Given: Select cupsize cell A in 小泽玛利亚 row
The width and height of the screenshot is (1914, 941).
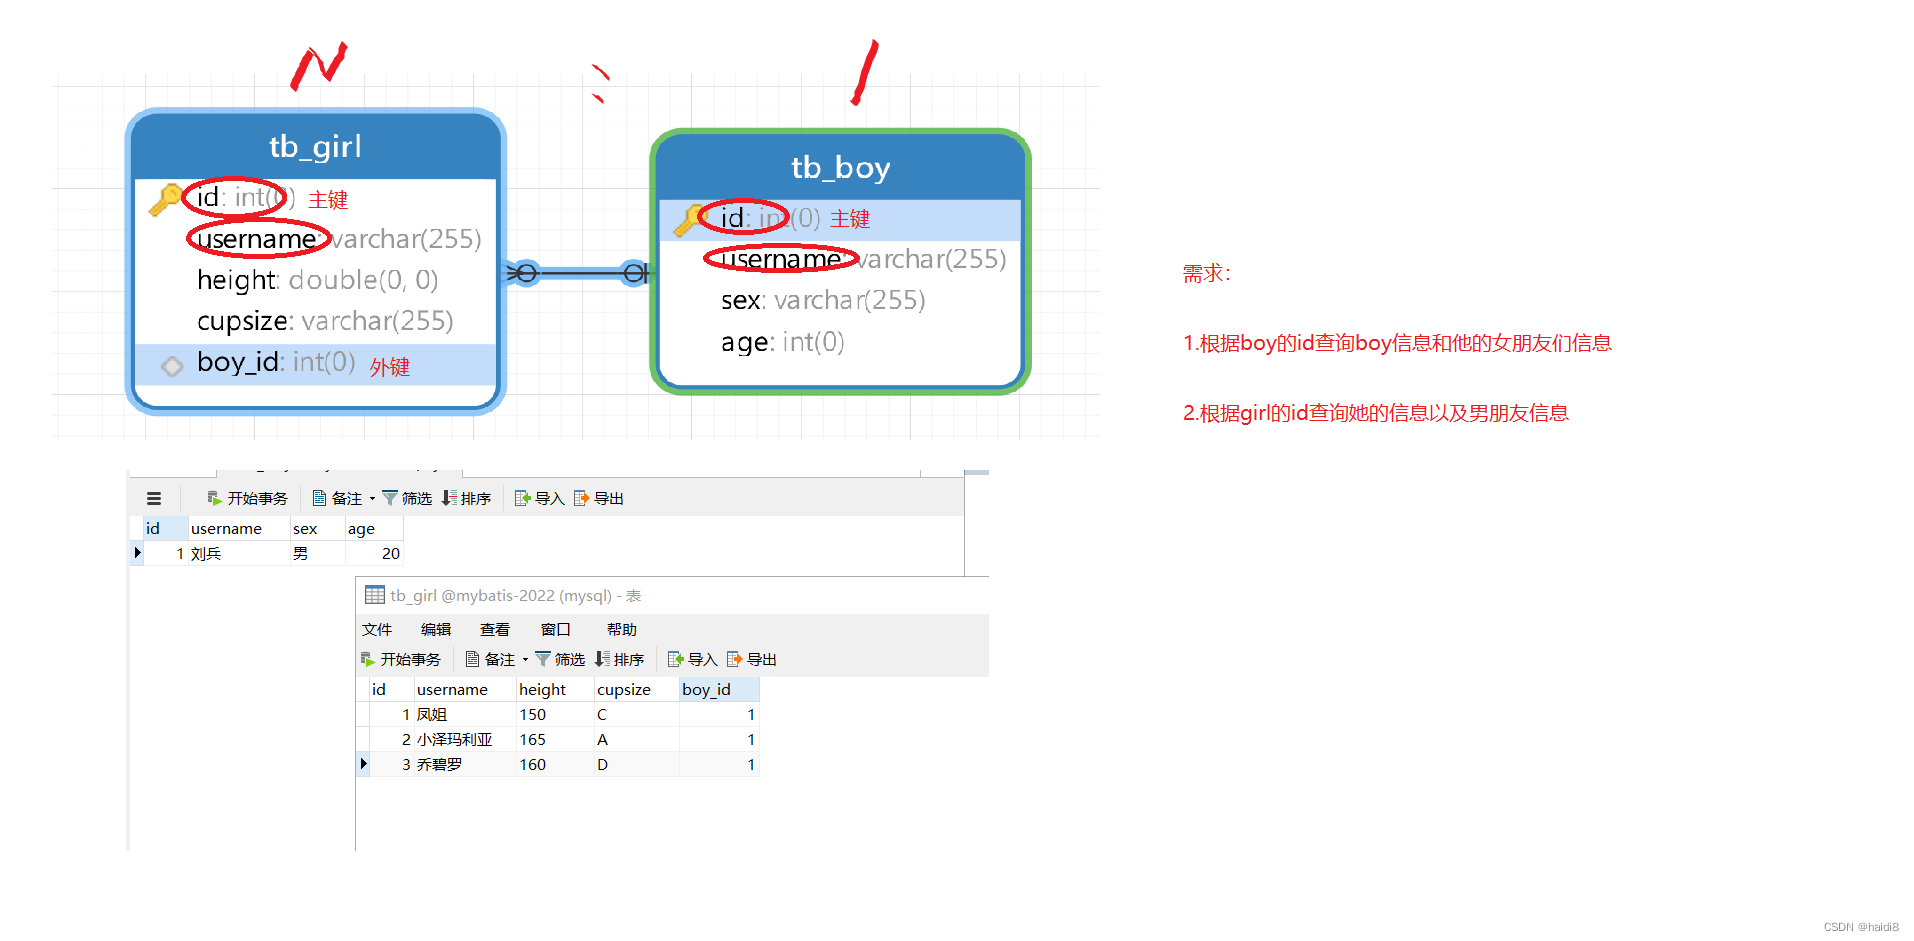Looking at the screenshot, I should pyautogui.click(x=637, y=739).
